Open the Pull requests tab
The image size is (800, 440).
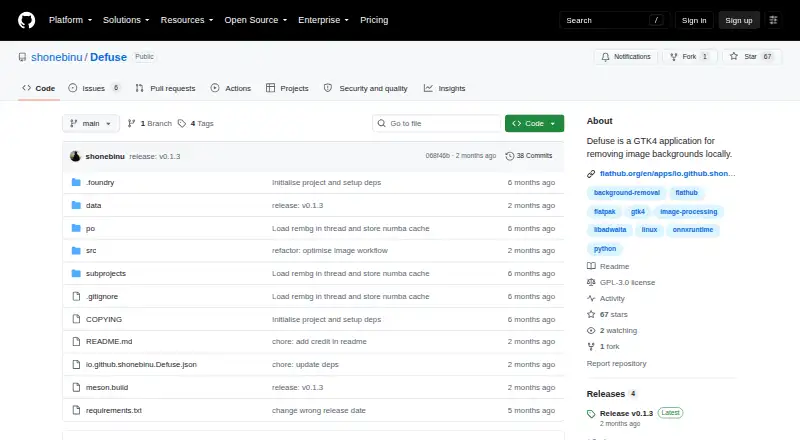pos(165,88)
